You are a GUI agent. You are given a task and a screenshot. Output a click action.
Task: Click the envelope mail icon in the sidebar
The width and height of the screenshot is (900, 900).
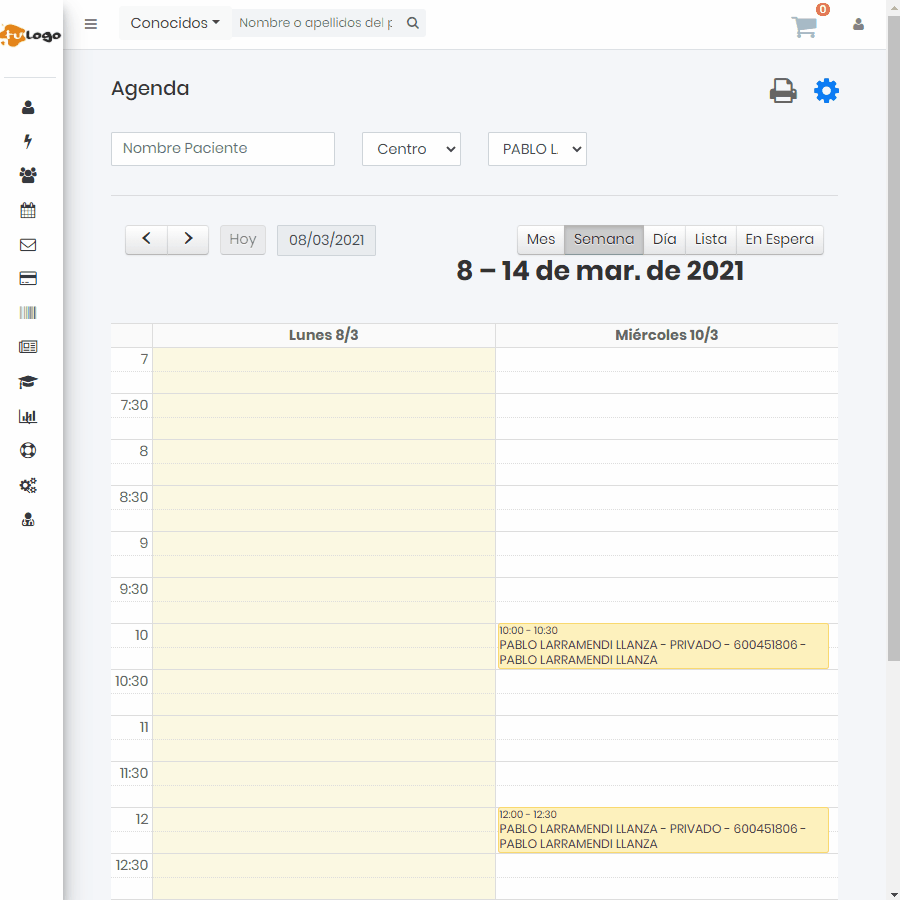coord(28,245)
